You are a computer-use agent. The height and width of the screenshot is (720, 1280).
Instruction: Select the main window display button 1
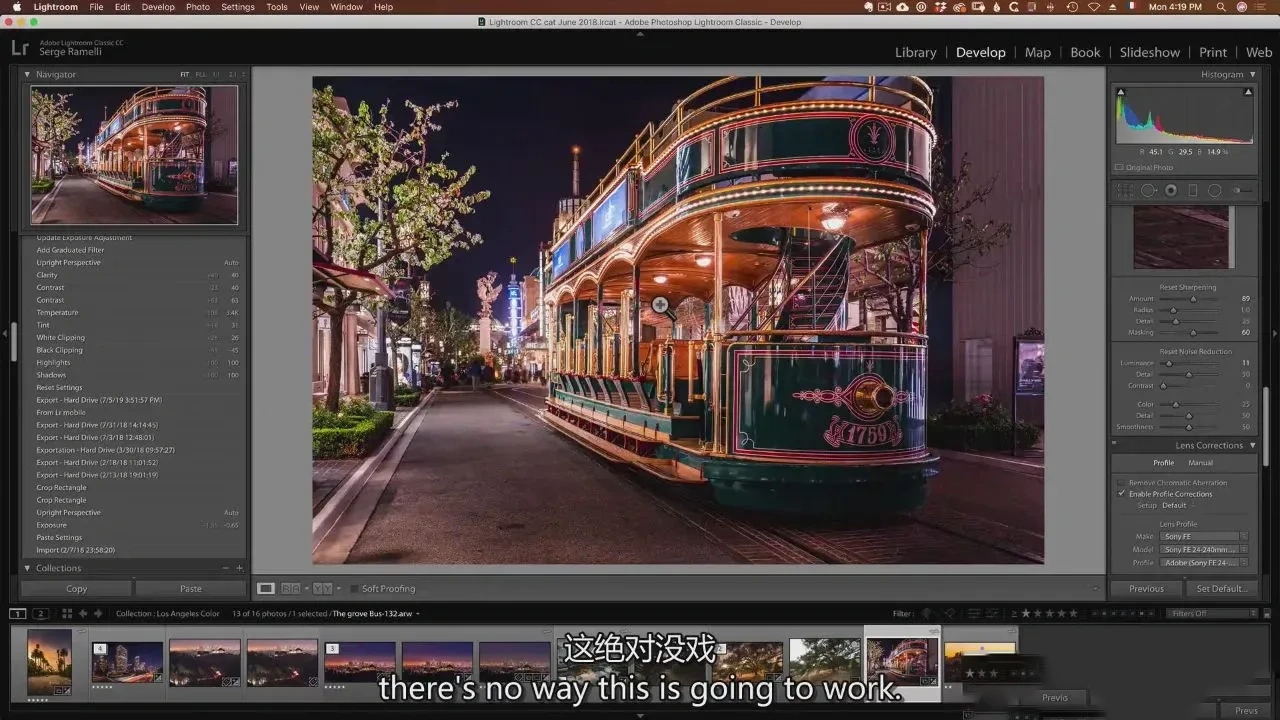pyautogui.click(x=18, y=613)
